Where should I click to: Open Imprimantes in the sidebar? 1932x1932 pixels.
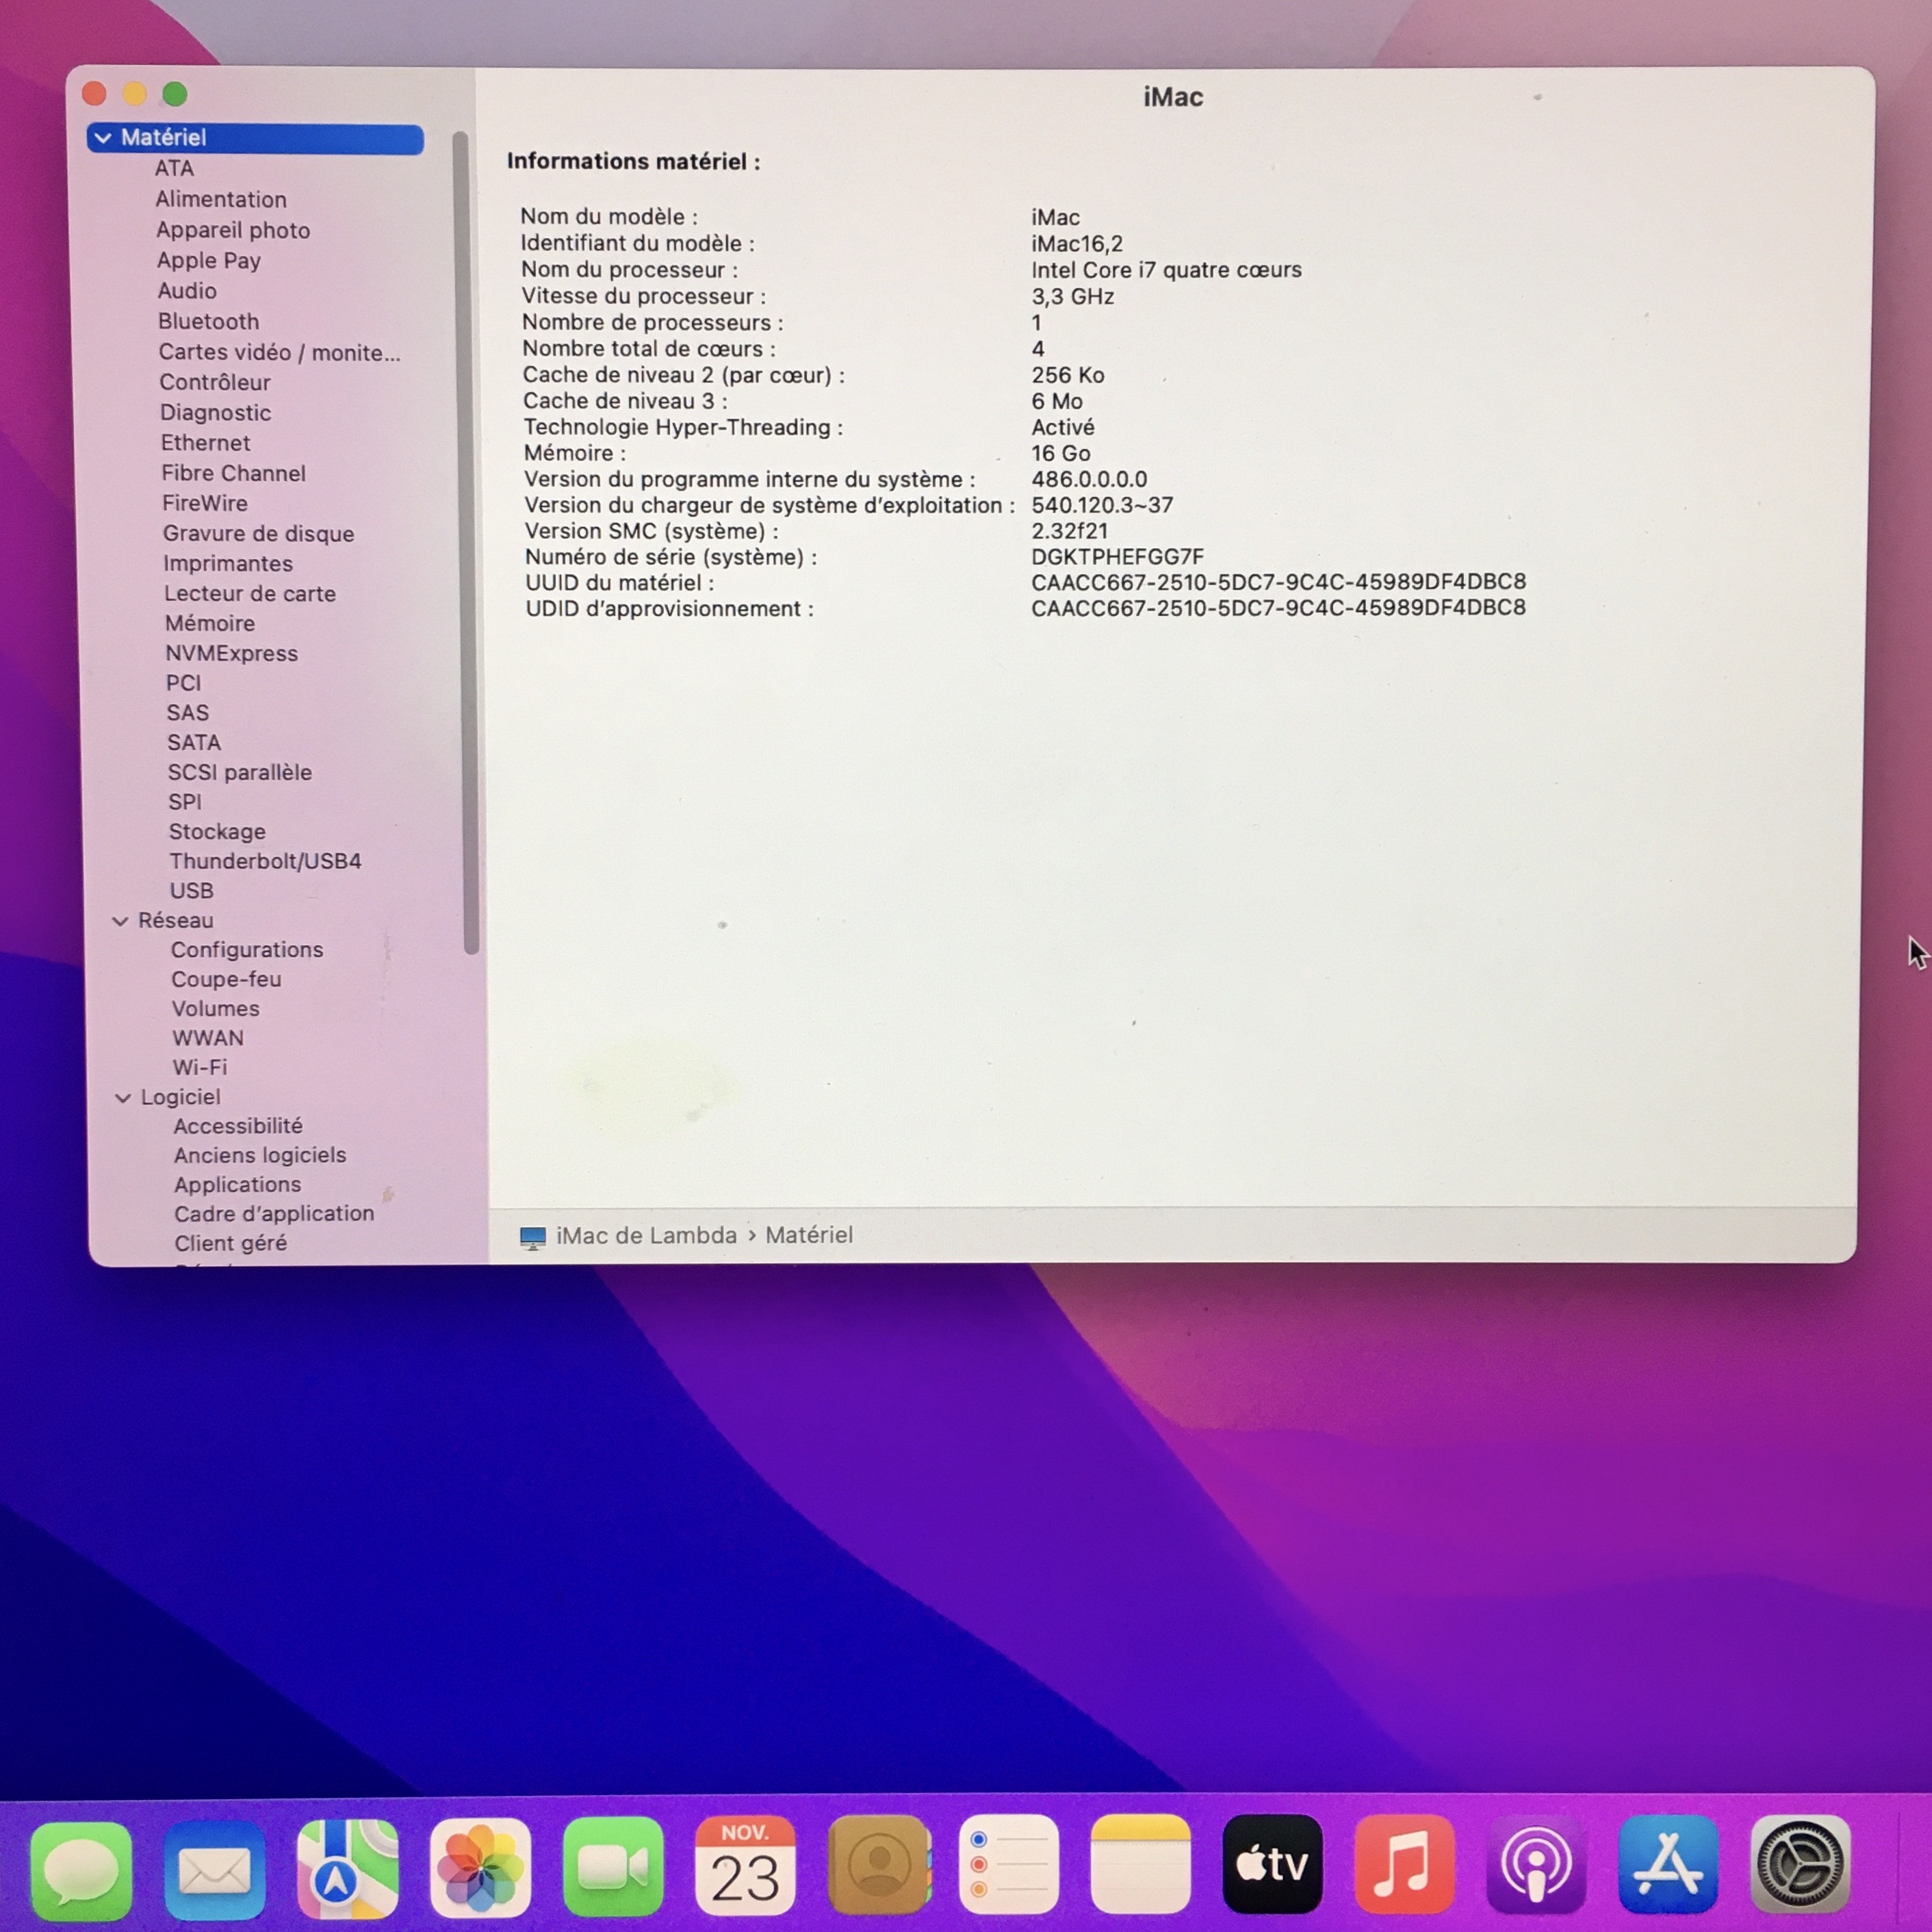(228, 564)
